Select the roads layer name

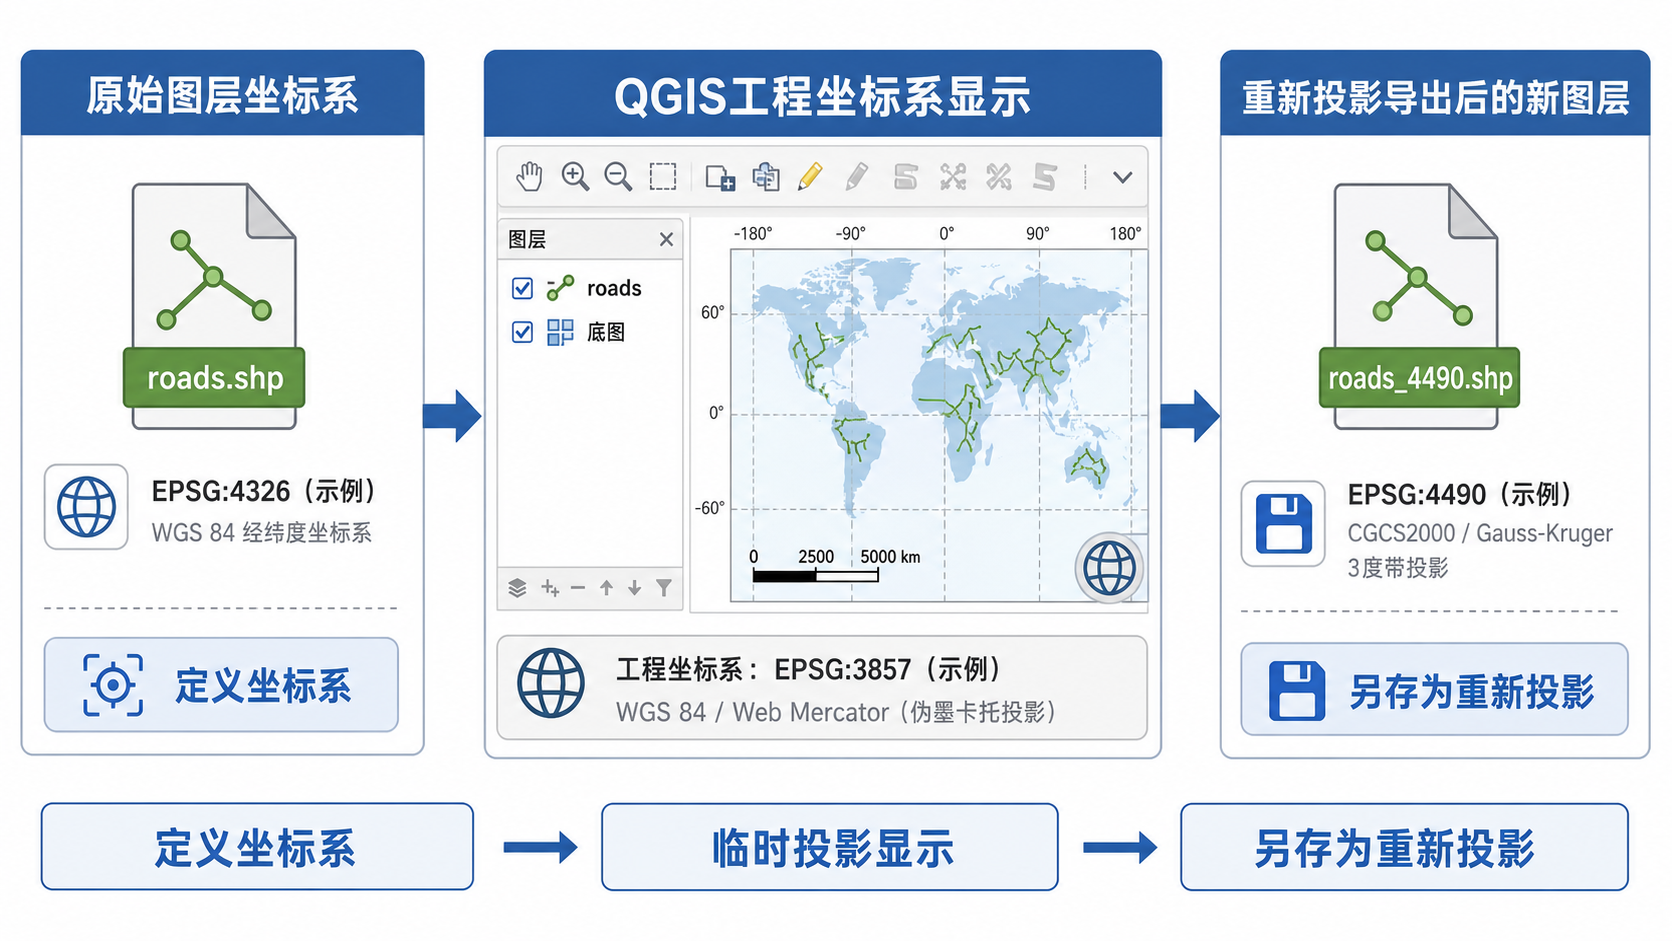(614, 288)
